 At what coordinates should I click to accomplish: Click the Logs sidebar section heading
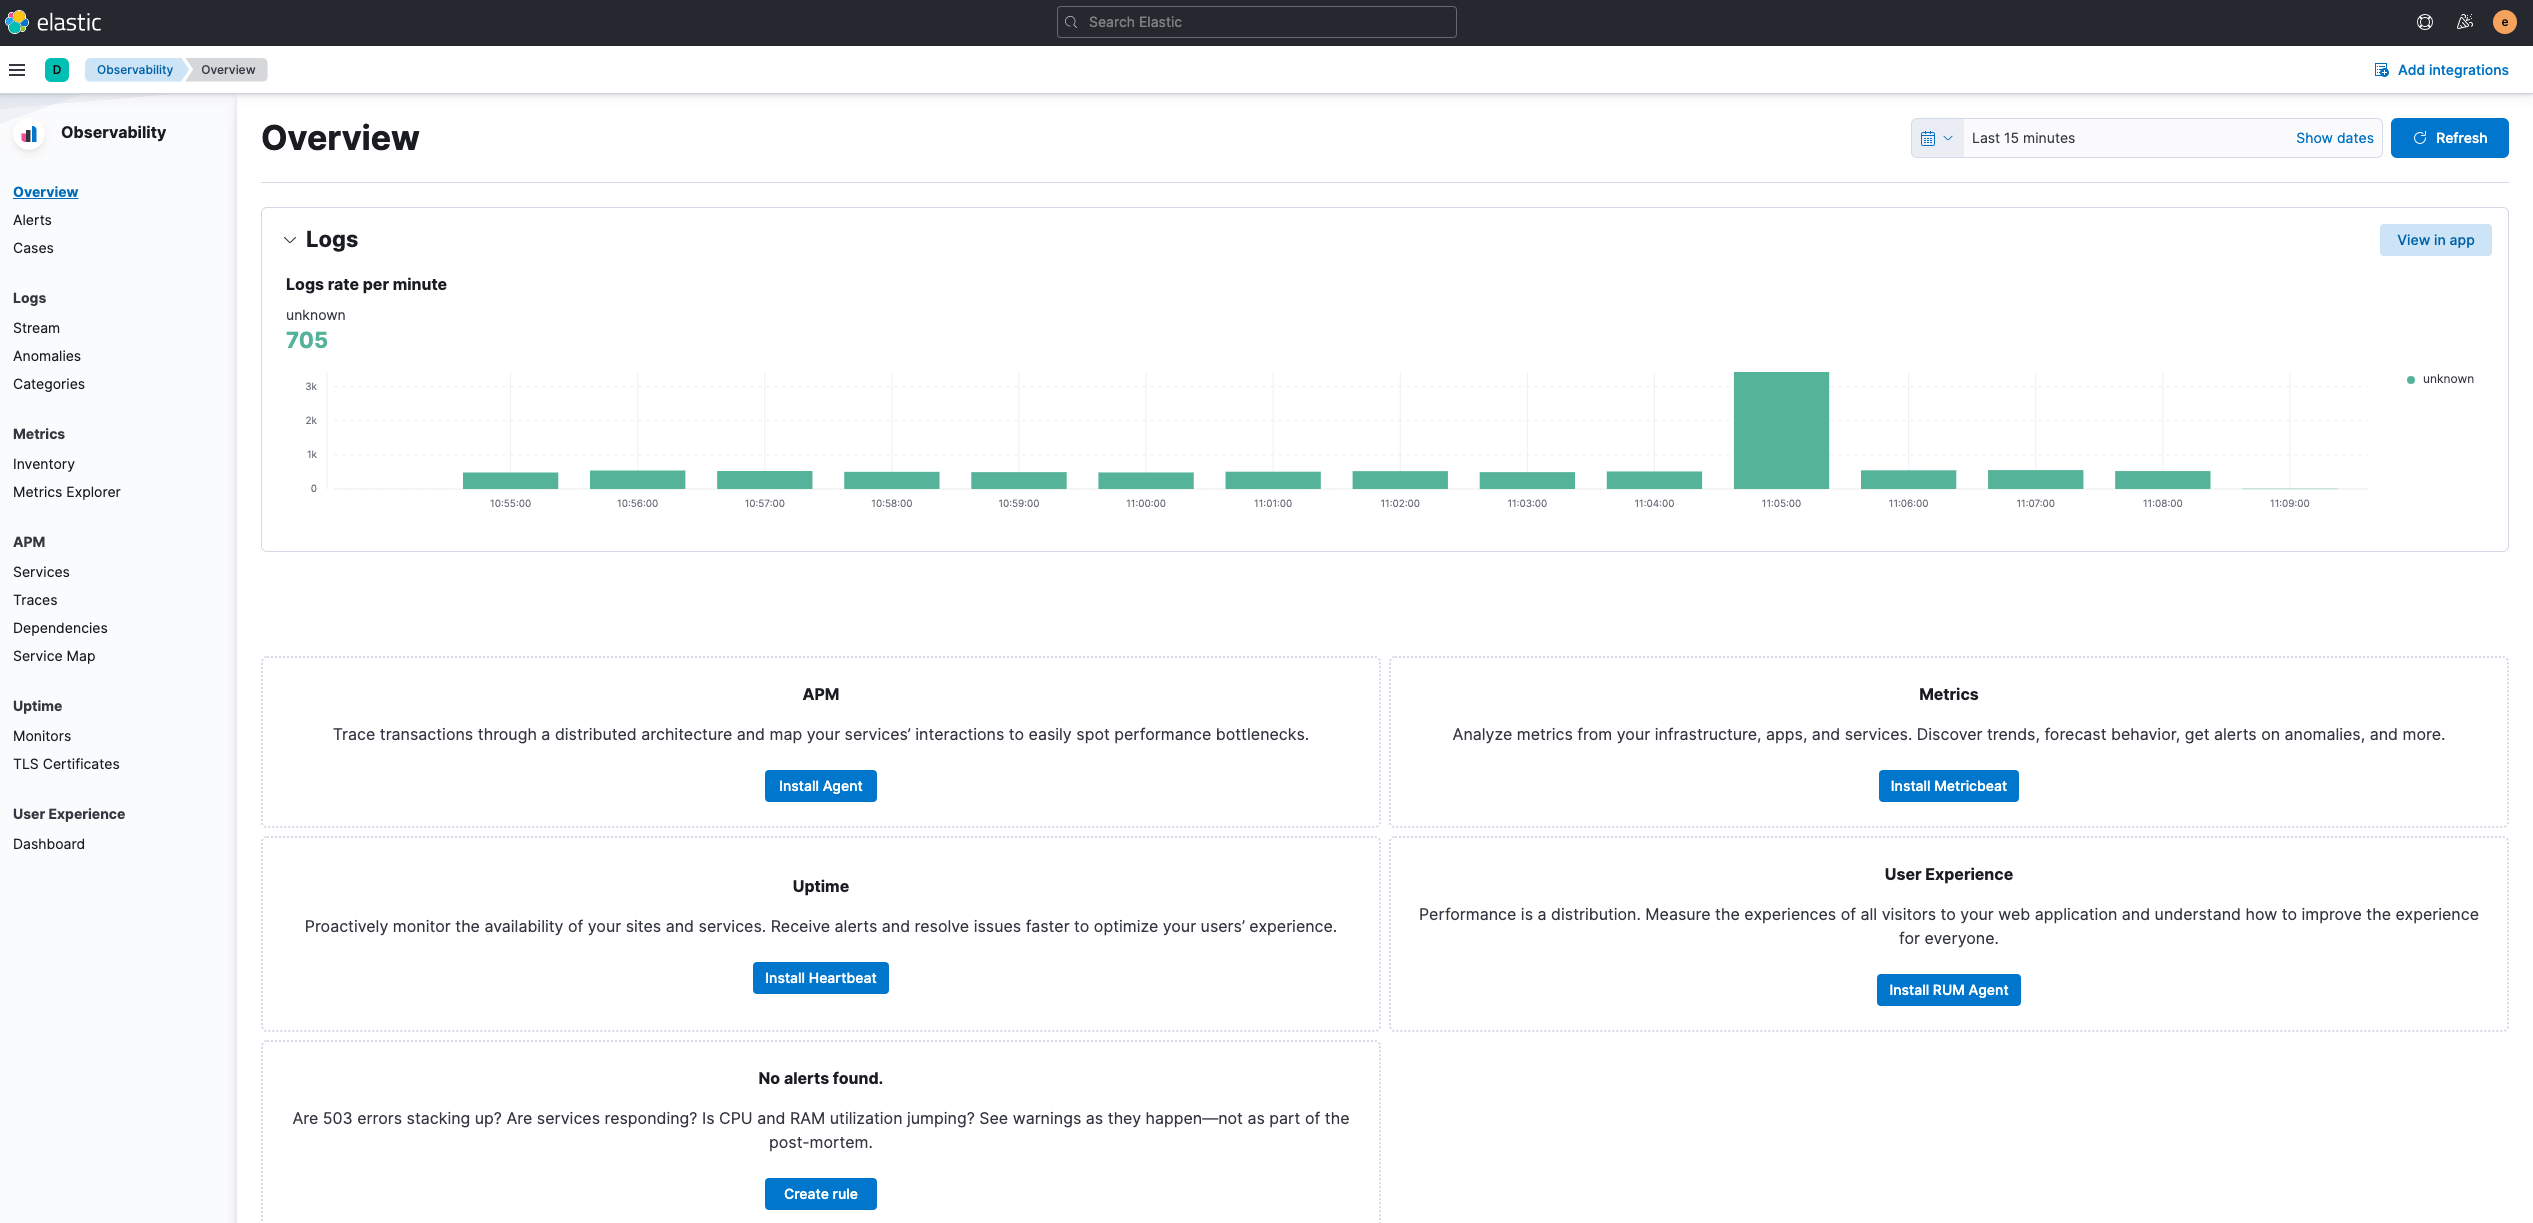click(29, 298)
